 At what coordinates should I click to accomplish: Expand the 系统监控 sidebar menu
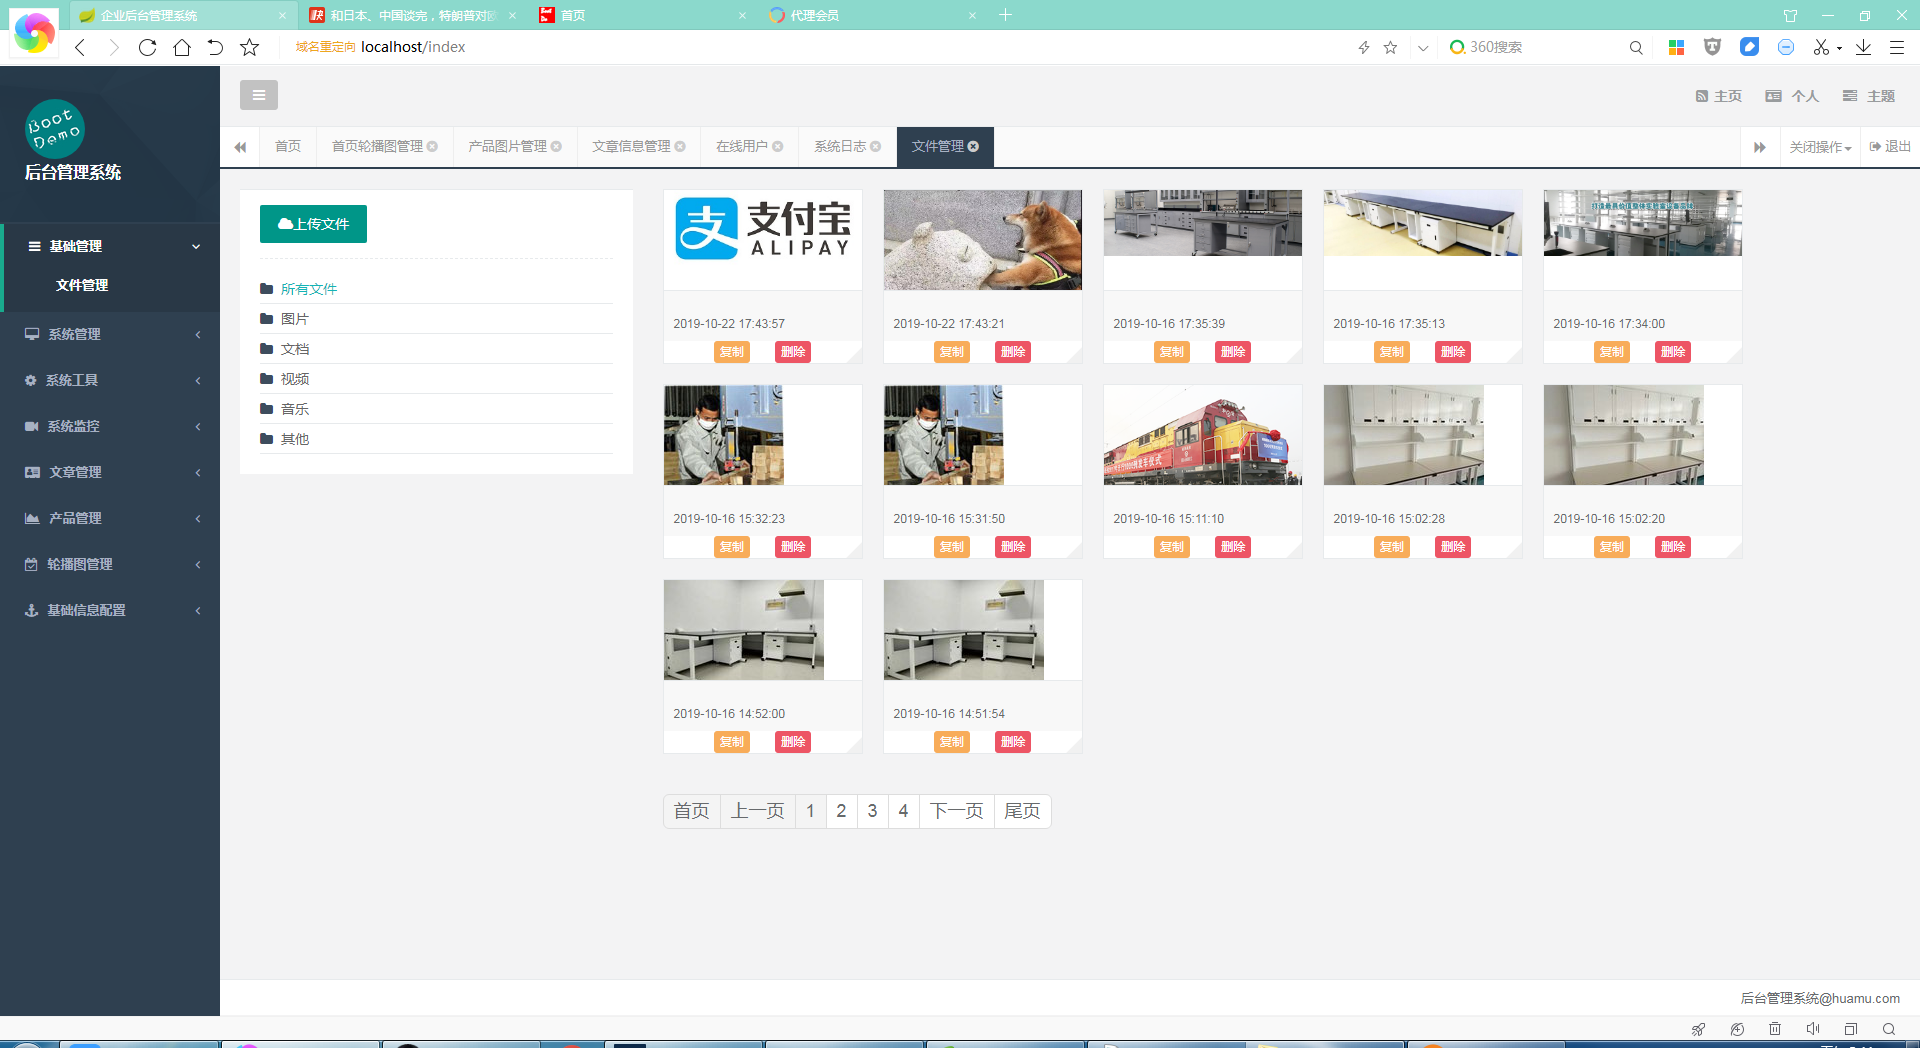pyautogui.click(x=110, y=426)
